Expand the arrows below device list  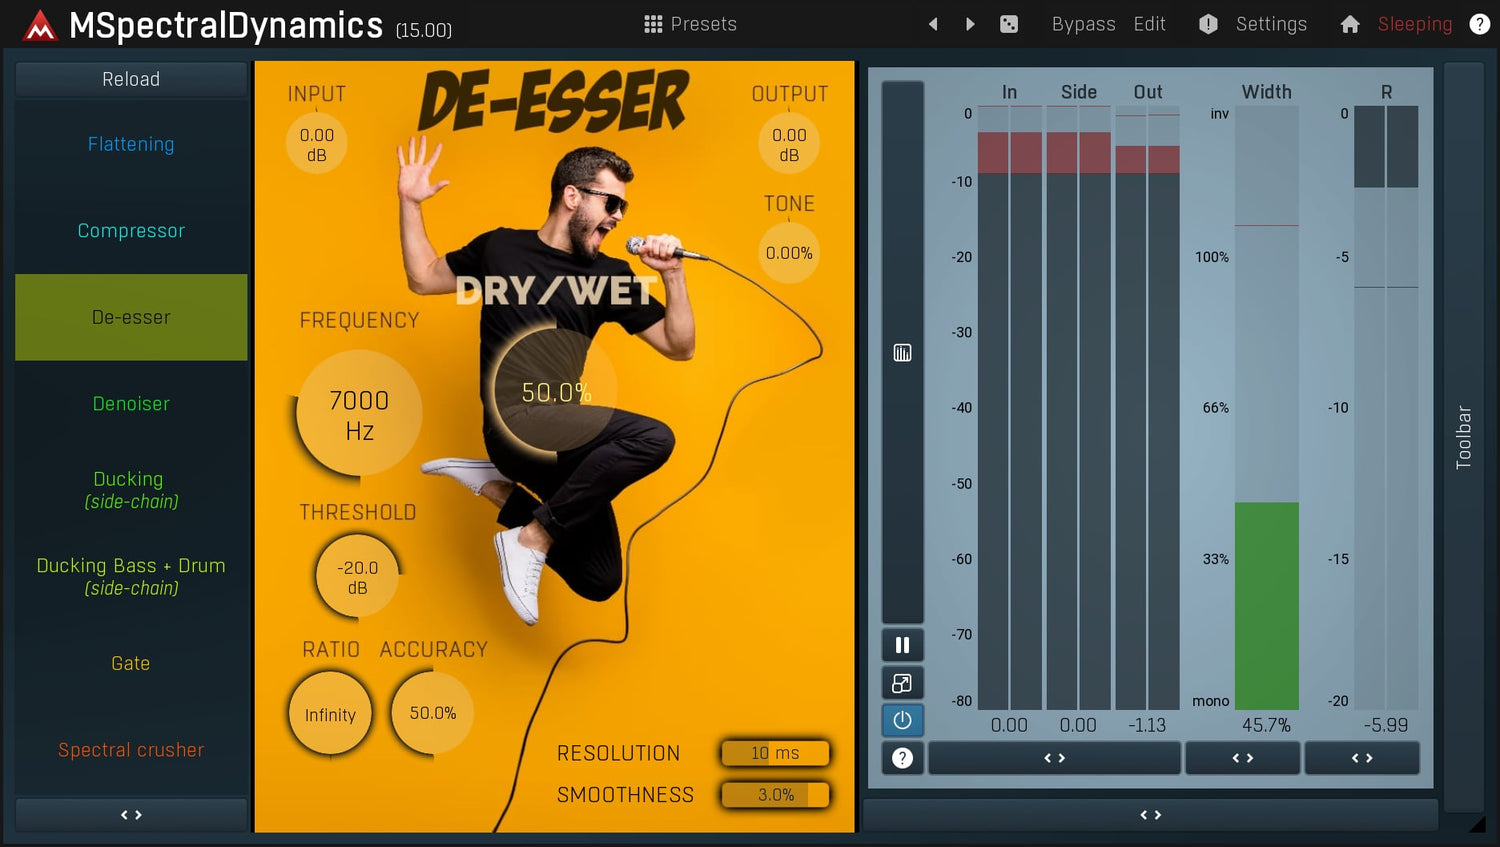[x=131, y=815]
